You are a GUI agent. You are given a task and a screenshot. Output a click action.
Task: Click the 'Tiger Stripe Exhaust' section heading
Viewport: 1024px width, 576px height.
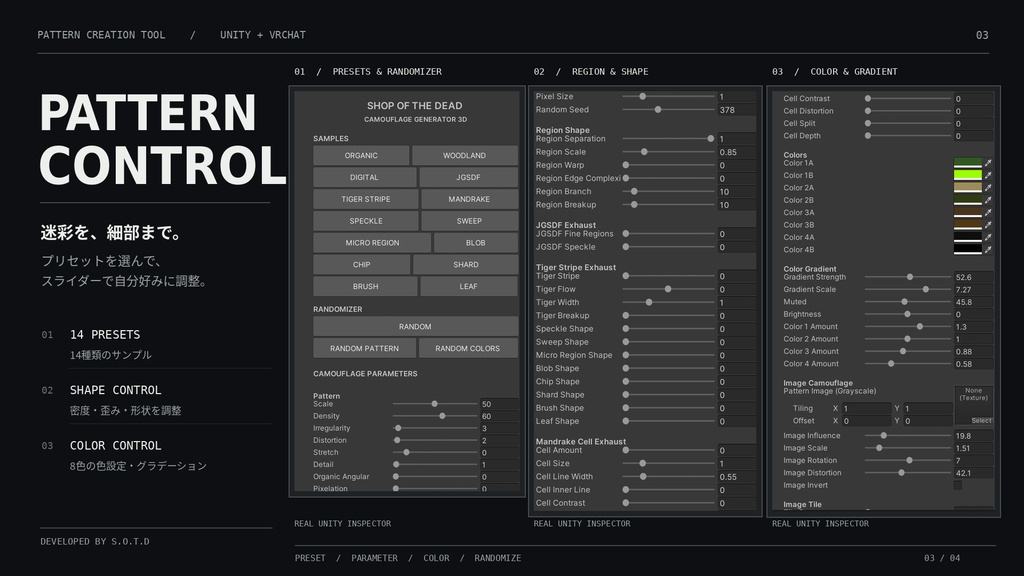click(x=575, y=267)
